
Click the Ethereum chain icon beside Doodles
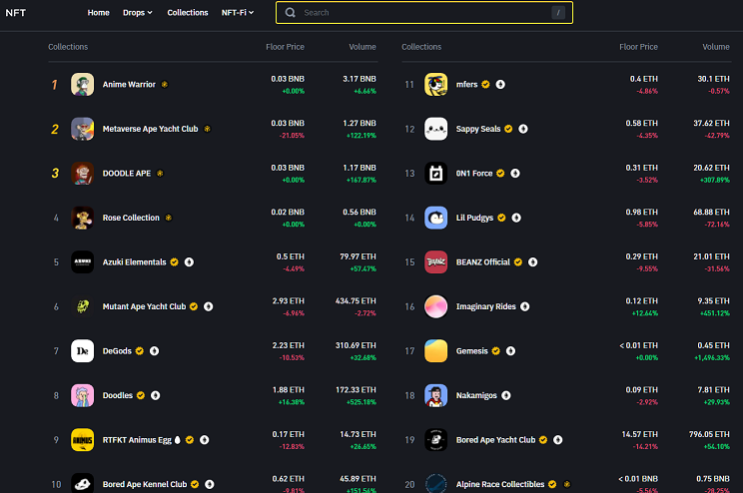coord(155,395)
